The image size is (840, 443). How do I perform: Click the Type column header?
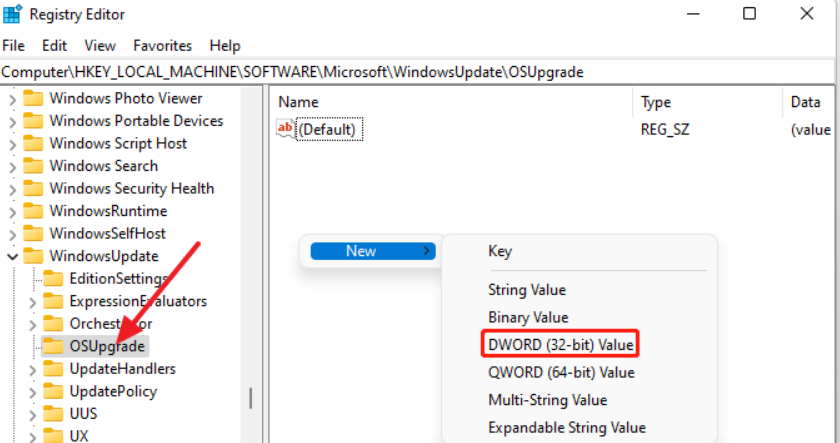click(656, 102)
